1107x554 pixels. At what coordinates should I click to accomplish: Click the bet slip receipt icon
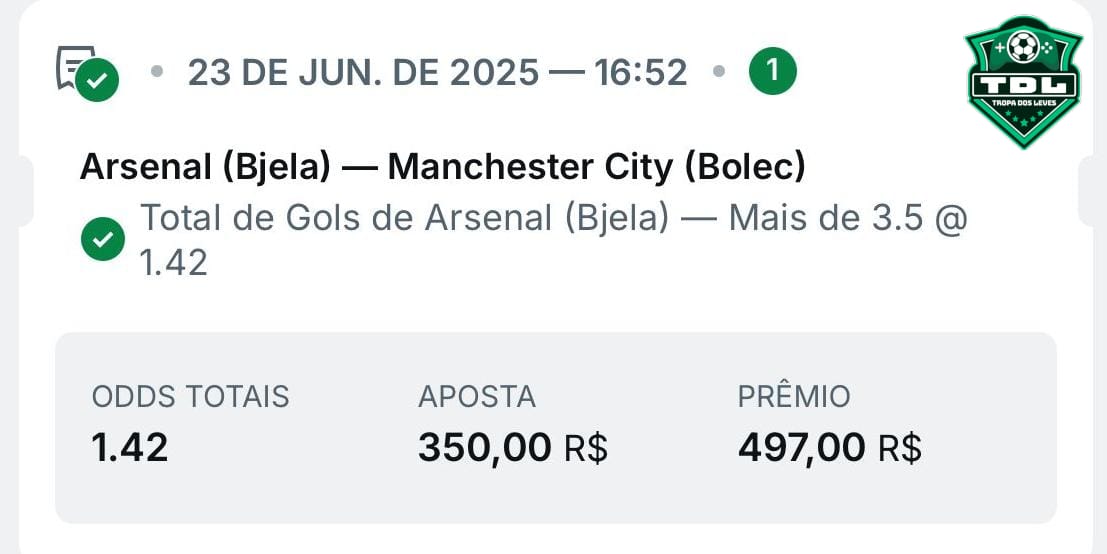(86, 73)
